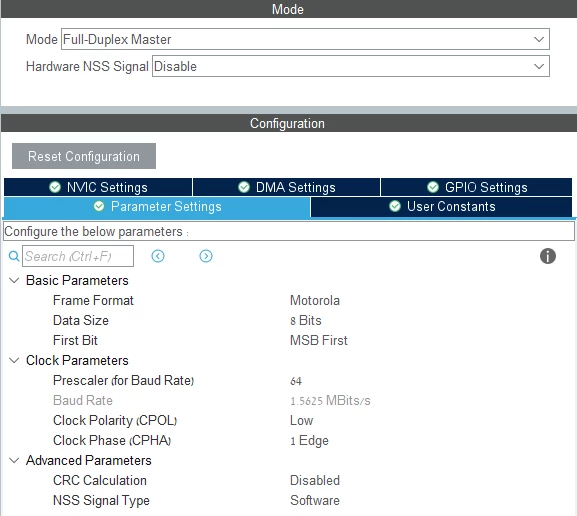The height and width of the screenshot is (516, 577).
Task: Click the 1.5625 MBits/s baud rate value
Action: [x=330, y=400]
